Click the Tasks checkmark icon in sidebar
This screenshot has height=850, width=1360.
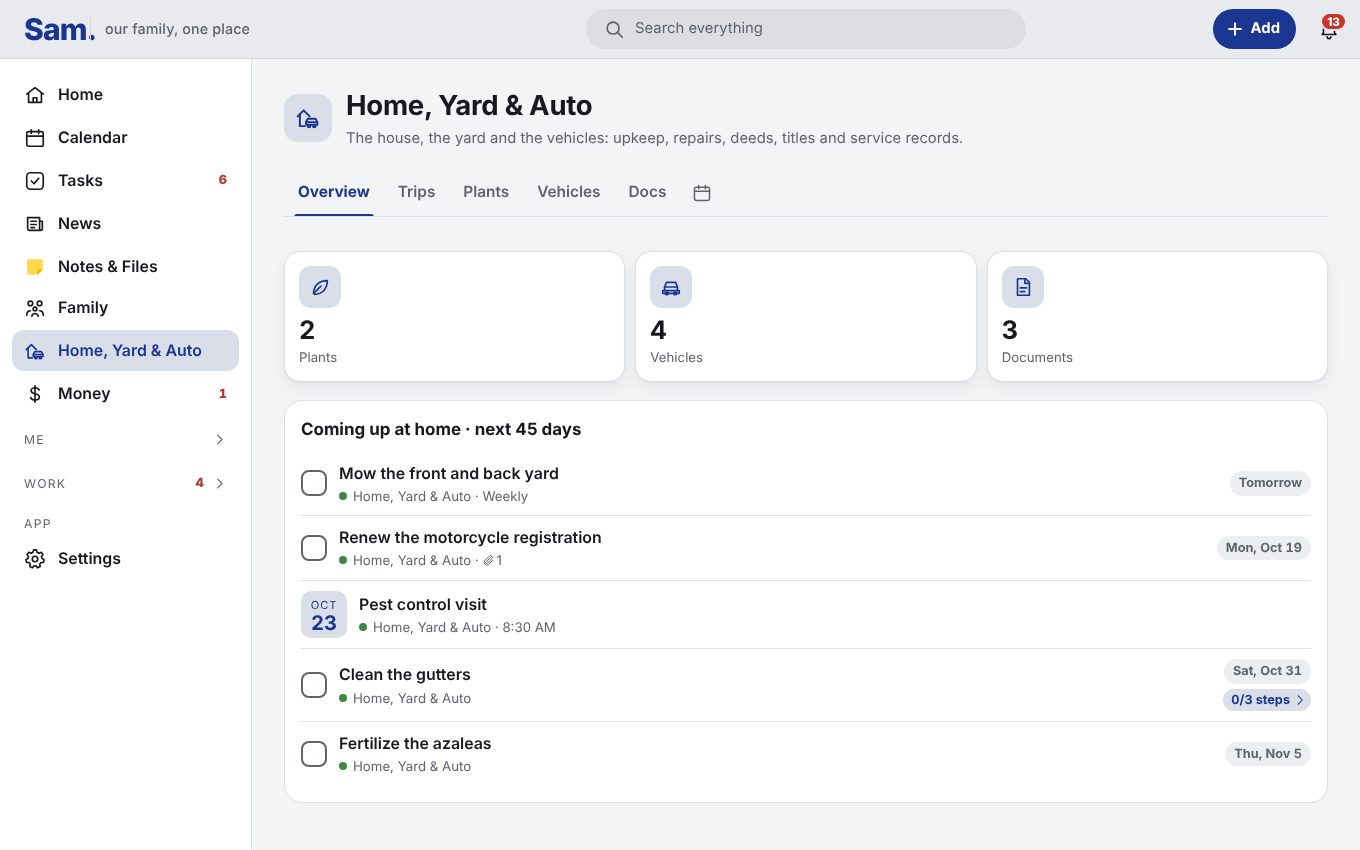(35, 181)
